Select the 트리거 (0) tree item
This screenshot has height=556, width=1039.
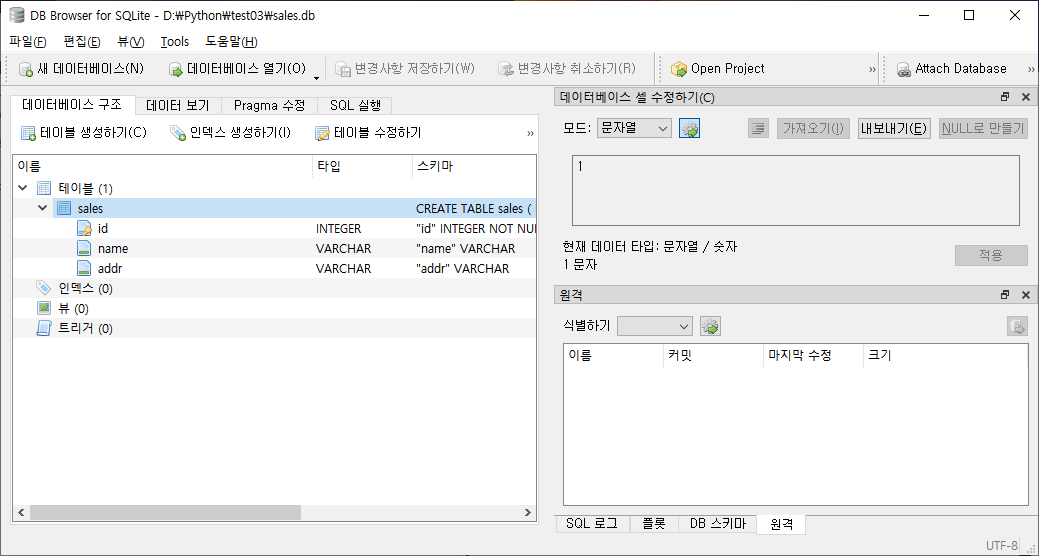tap(274, 328)
